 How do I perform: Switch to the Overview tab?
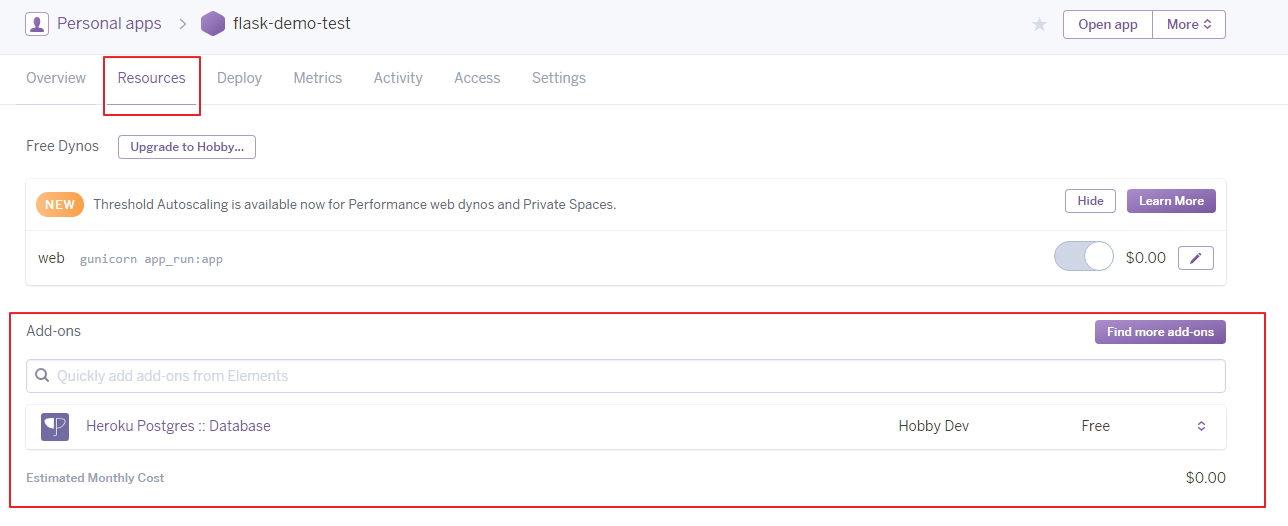tap(56, 78)
